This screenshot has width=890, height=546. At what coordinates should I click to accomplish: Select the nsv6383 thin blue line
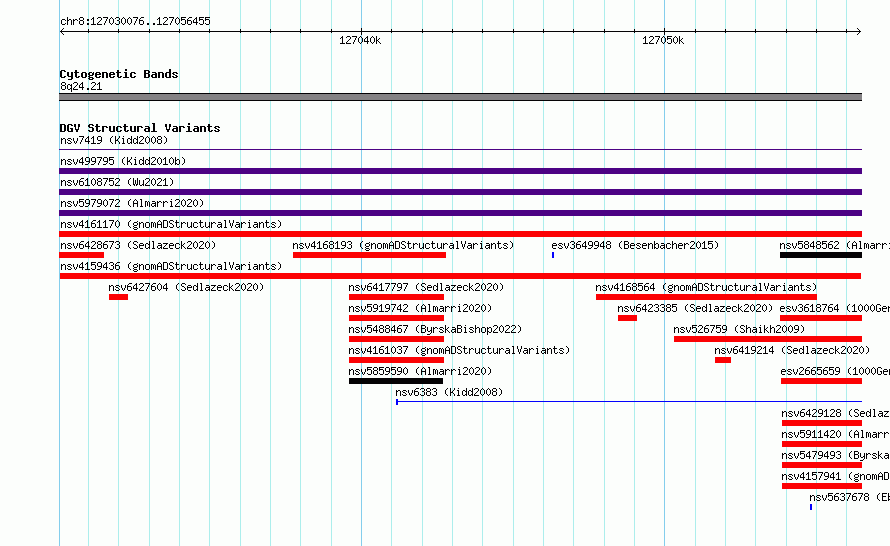629,402
